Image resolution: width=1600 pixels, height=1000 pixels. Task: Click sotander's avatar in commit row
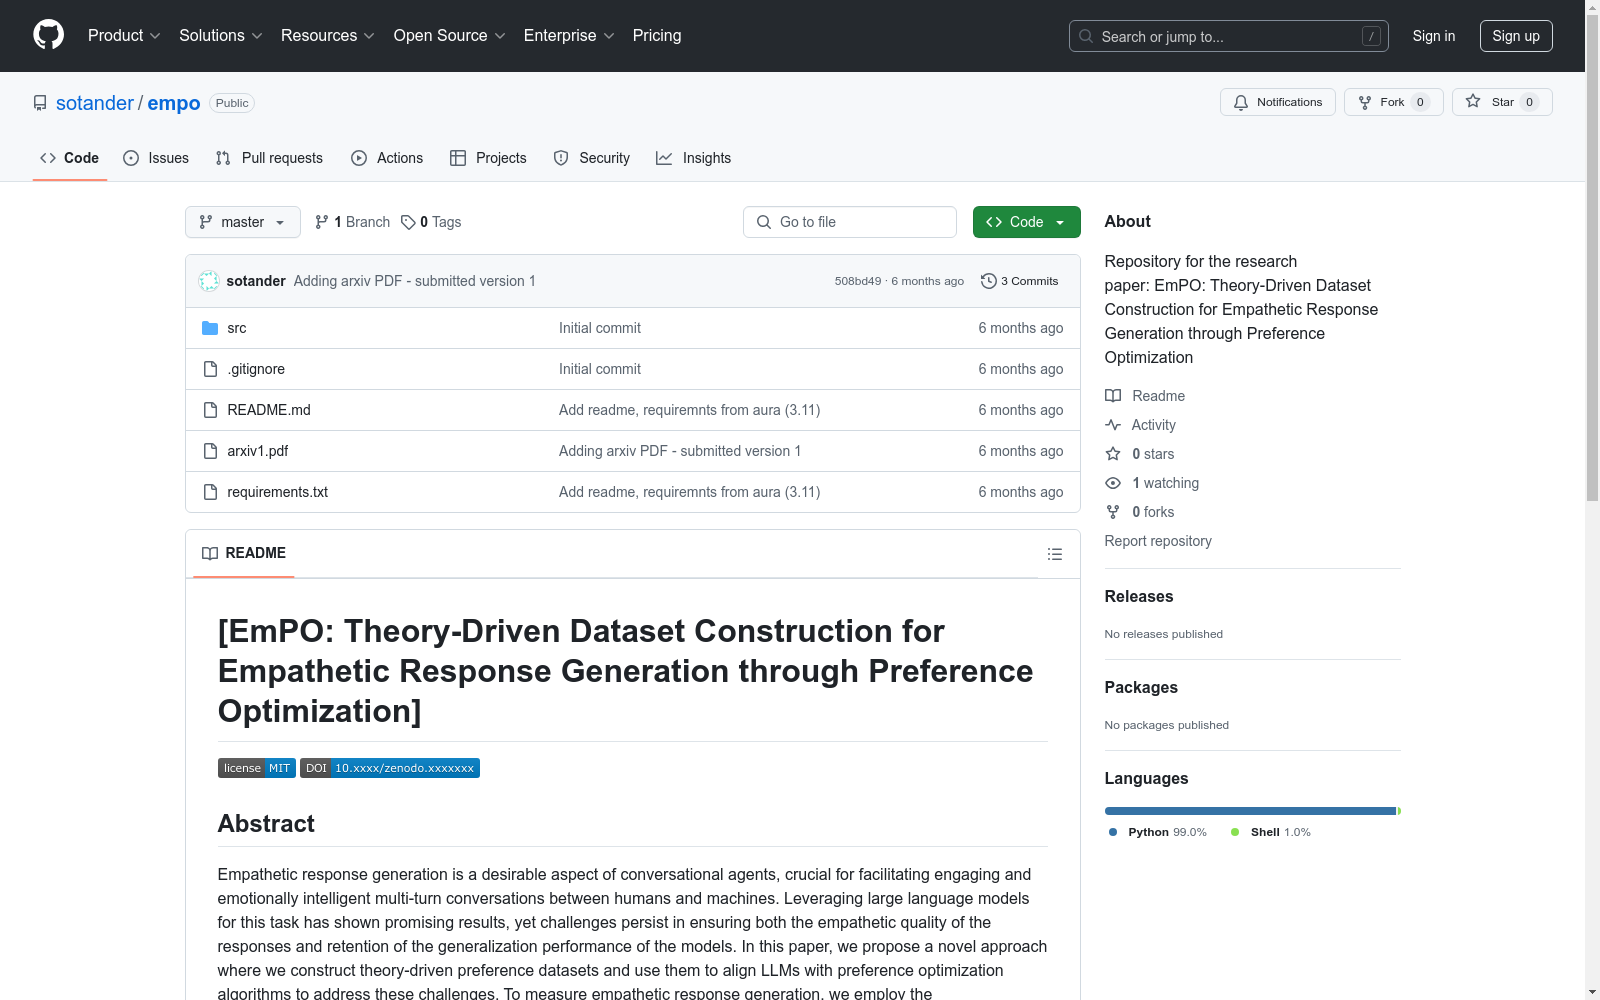(x=209, y=281)
